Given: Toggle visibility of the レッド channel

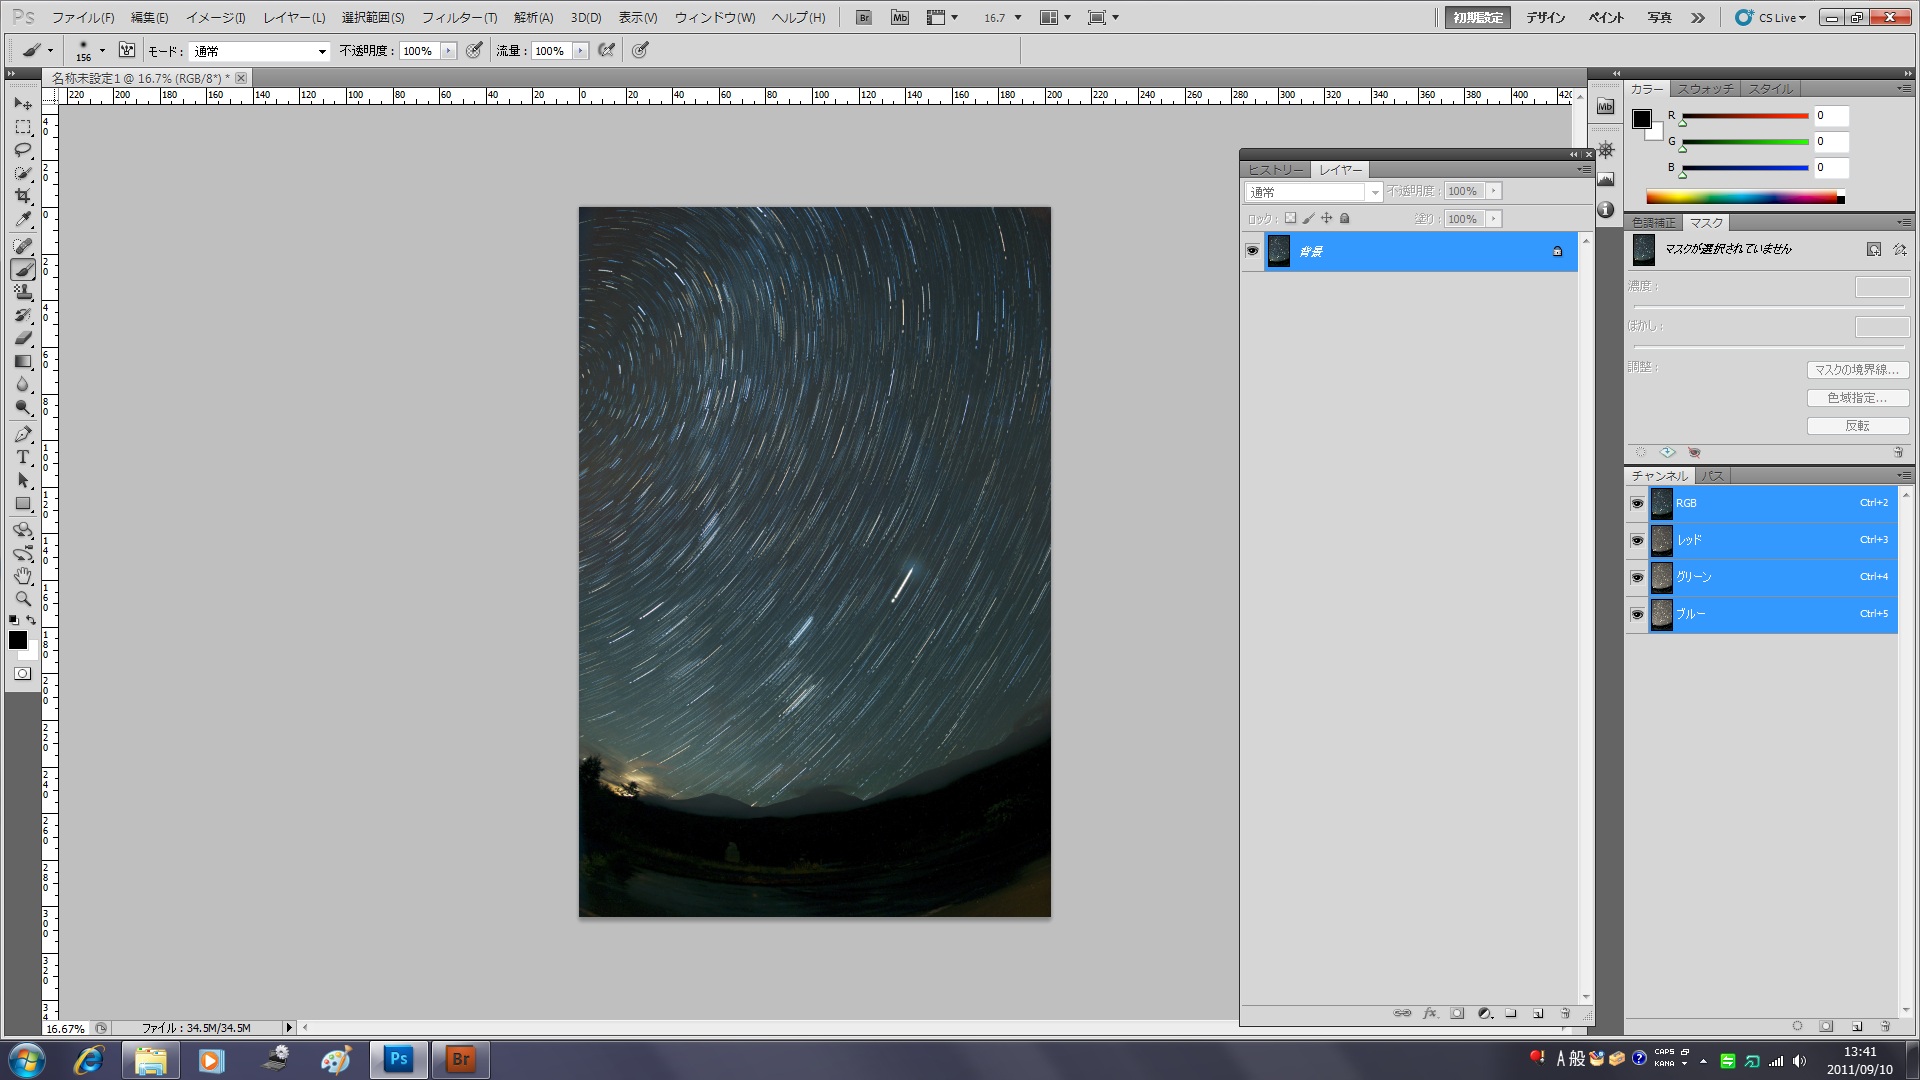Looking at the screenshot, I should click(1637, 540).
